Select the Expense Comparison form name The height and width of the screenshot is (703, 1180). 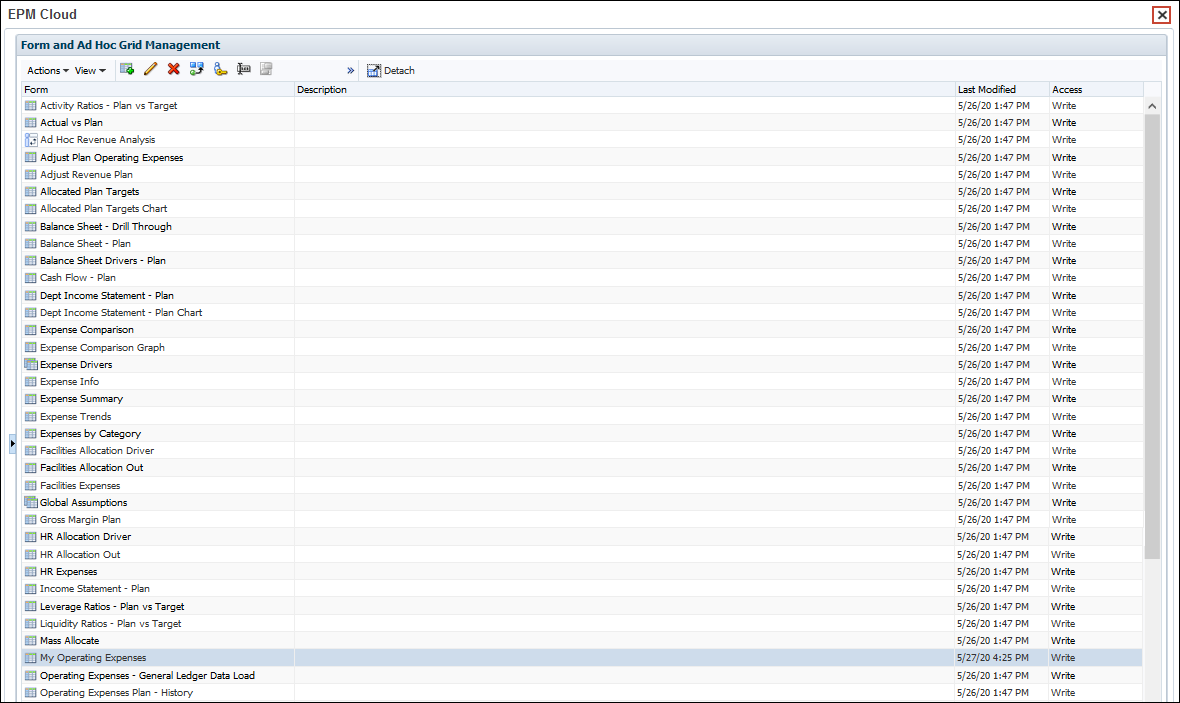coord(87,330)
